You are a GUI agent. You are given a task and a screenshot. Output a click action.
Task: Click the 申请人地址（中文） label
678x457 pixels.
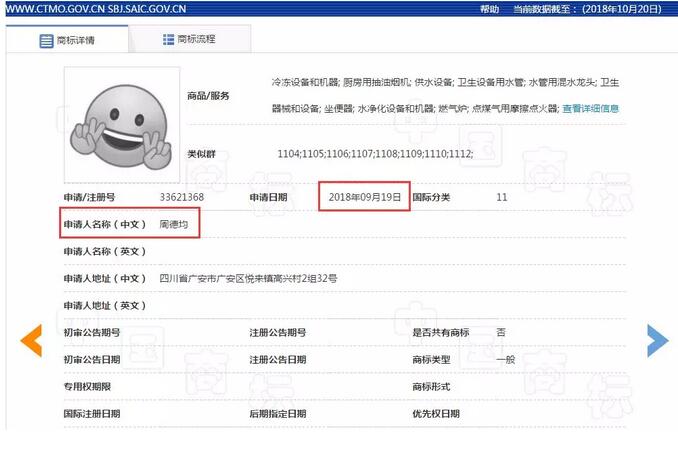coord(105,278)
